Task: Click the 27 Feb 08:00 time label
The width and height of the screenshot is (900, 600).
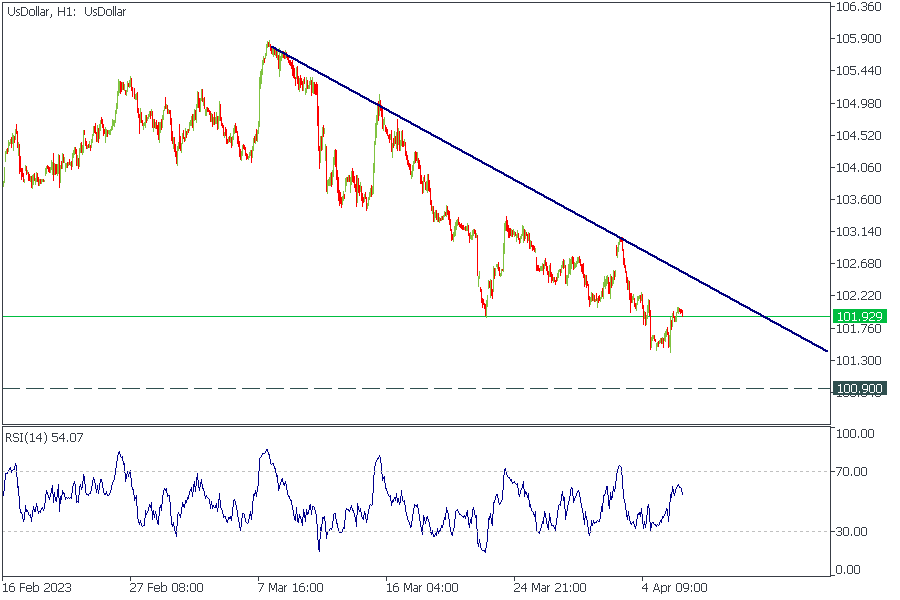Action: point(166,587)
